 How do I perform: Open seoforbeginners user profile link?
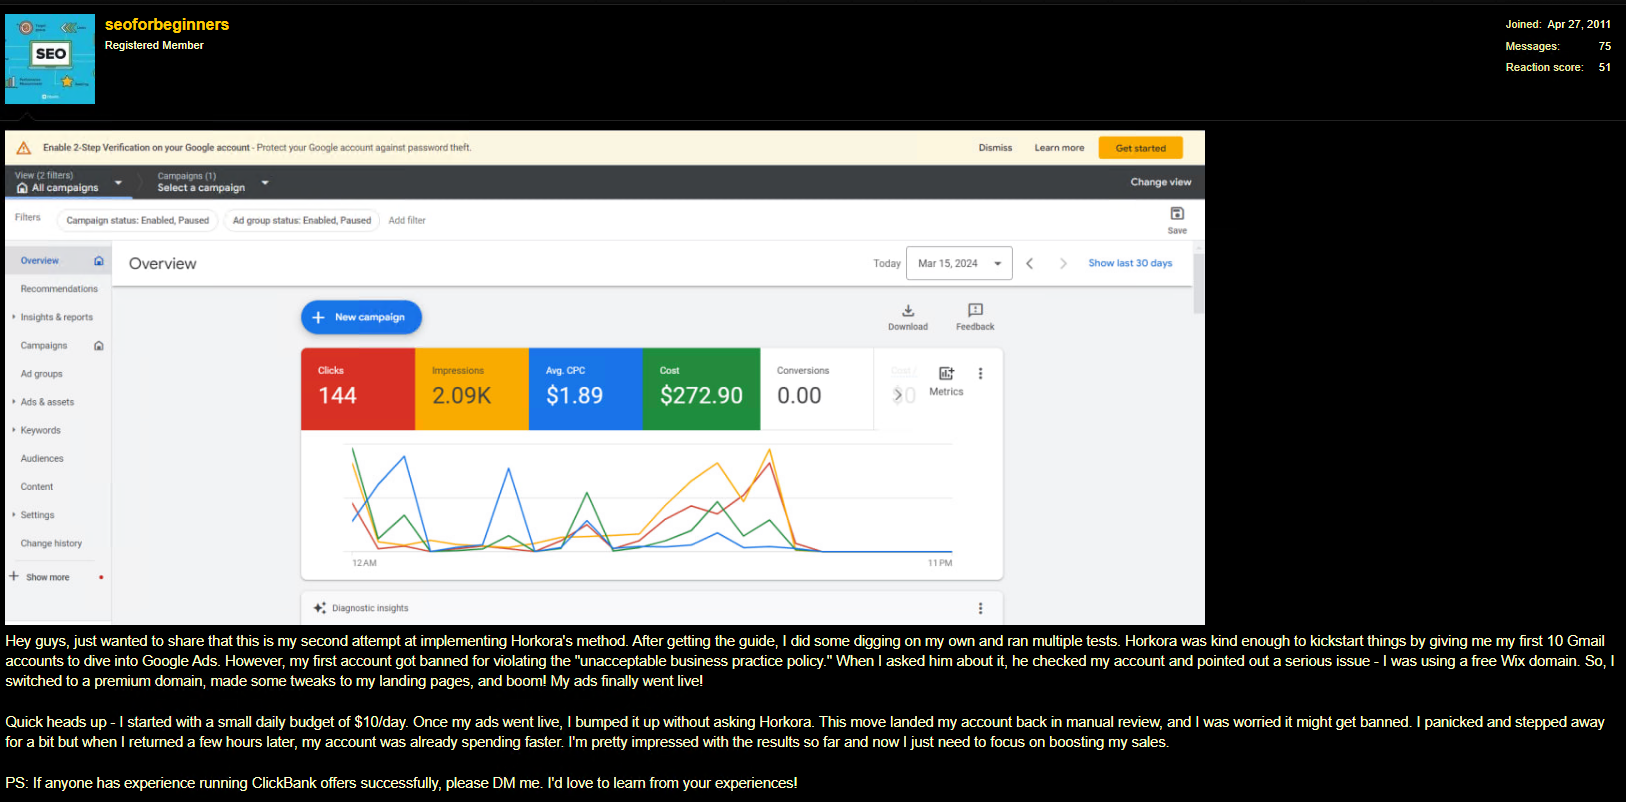pos(167,25)
